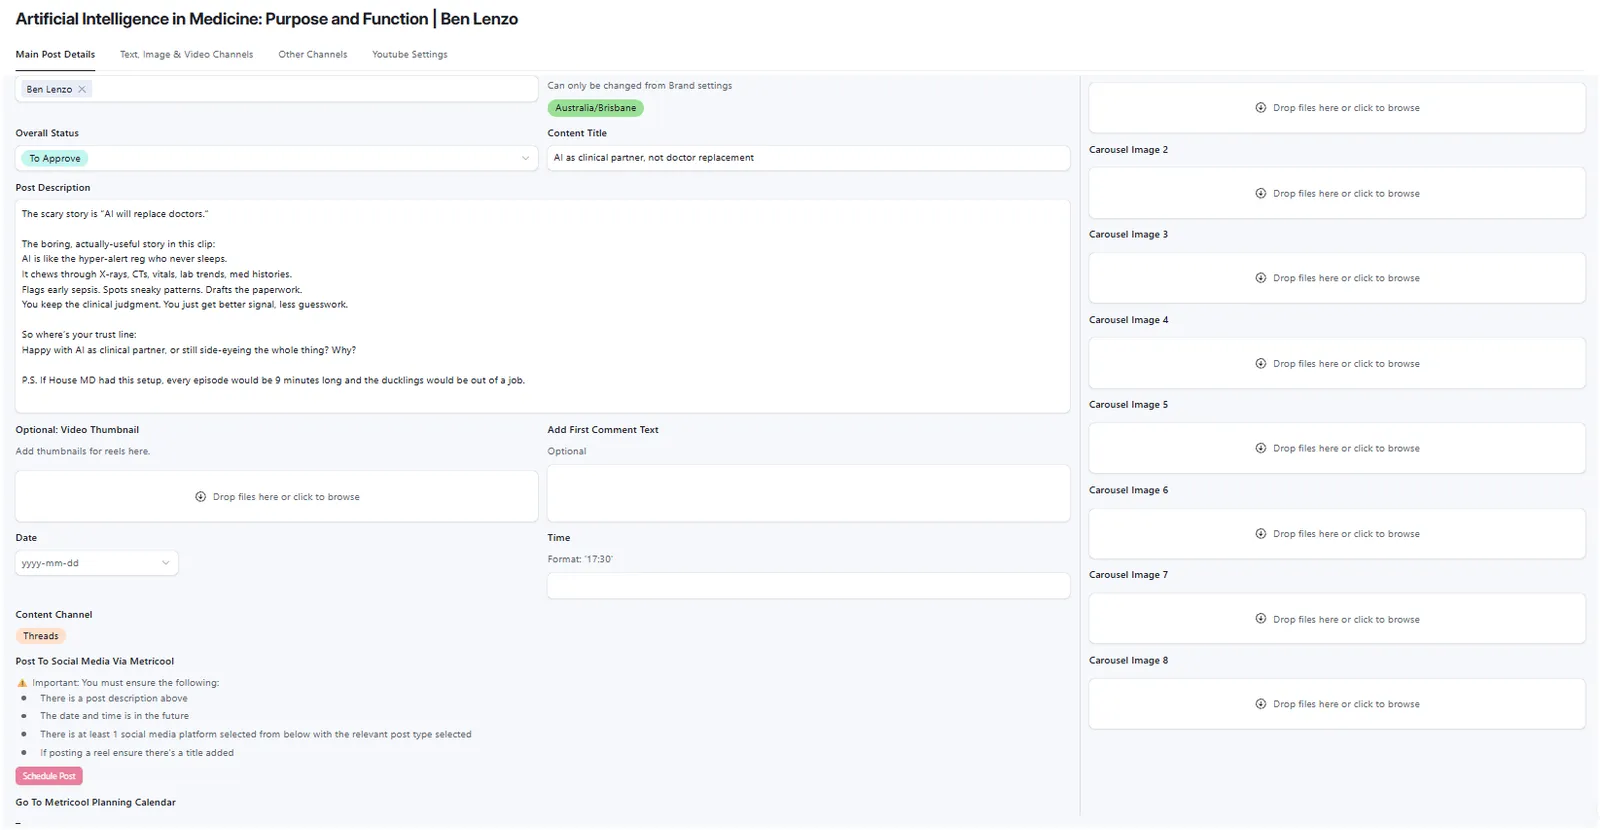This screenshot has height=830, width=1600.
Task: Click the warning triangle icon beside Important
Action: (22, 683)
